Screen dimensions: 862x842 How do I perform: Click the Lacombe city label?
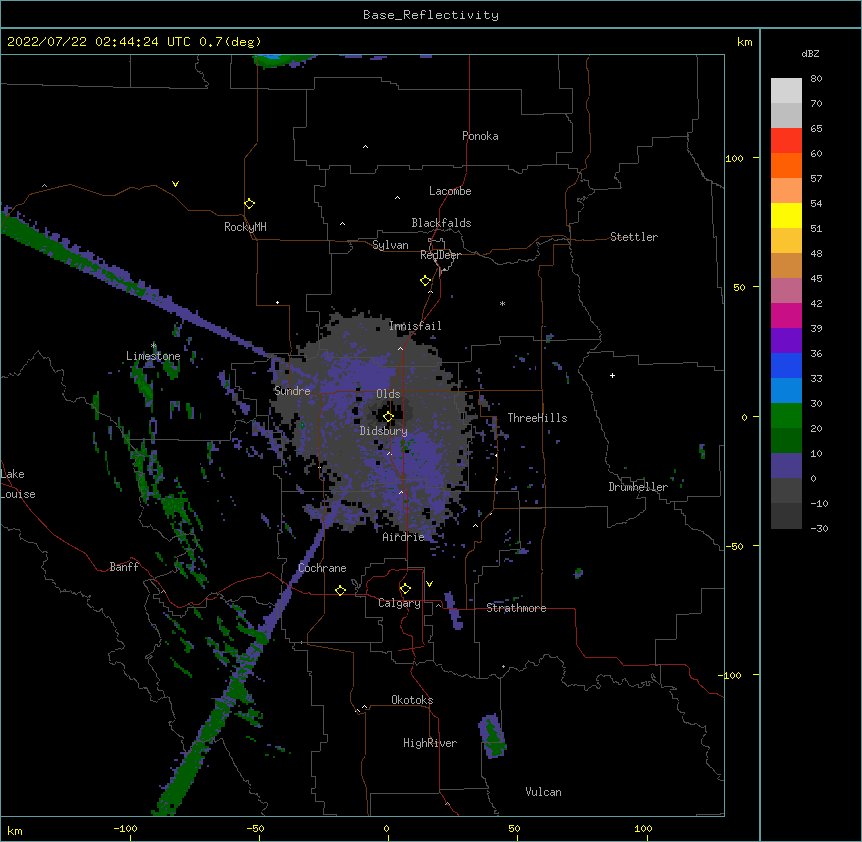450,191
